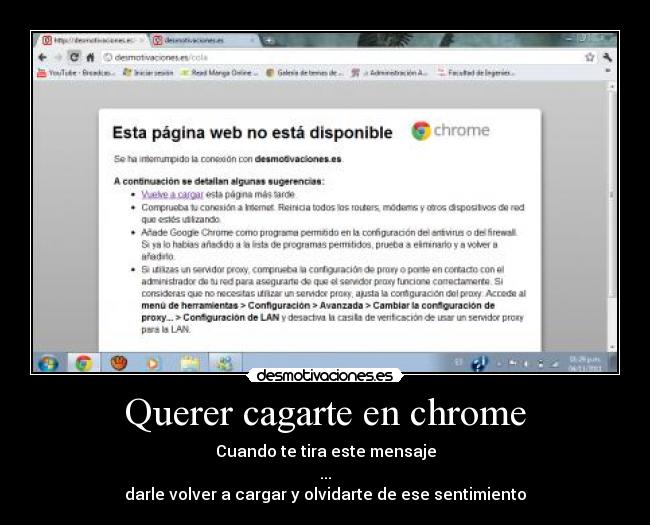
Task: Open the home page via the house icon
Action: 90,57
